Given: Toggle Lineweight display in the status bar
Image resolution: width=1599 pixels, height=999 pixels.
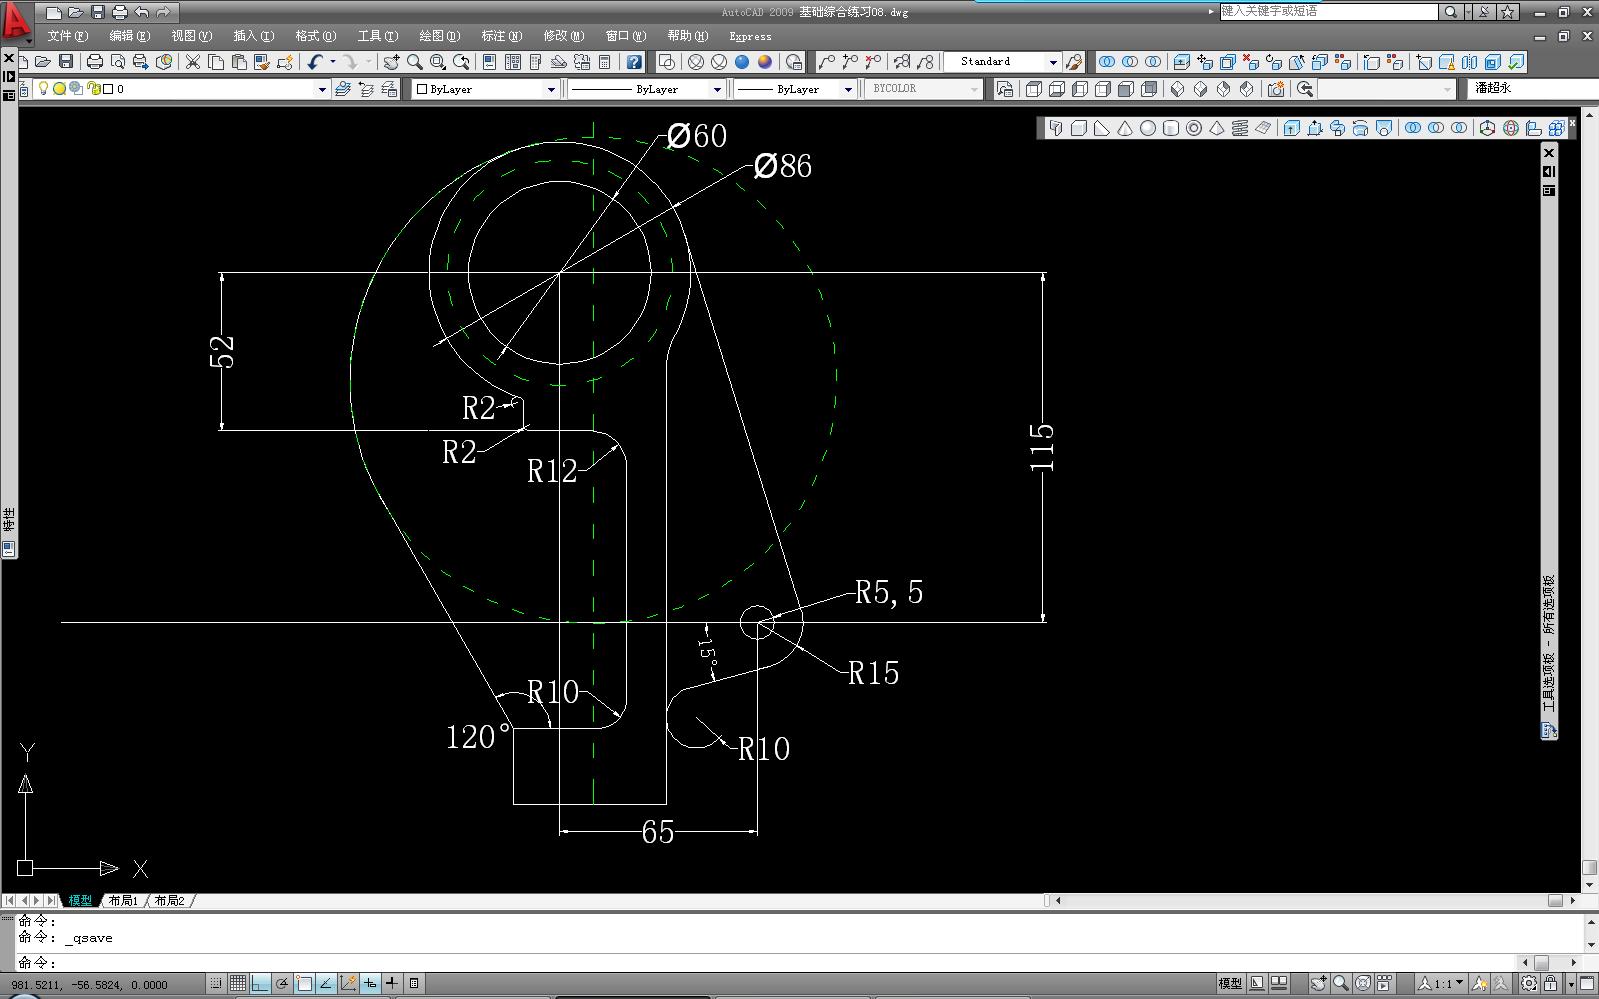Looking at the screenshot, I should [392, 984].
